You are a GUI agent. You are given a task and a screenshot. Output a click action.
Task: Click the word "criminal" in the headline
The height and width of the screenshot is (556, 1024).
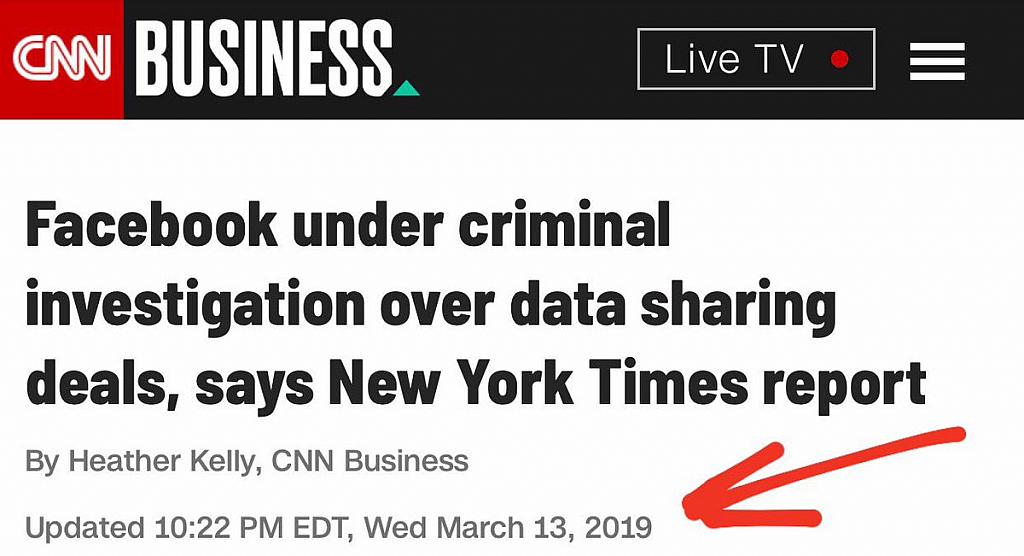pyautogui.click(x=565, y=228)
